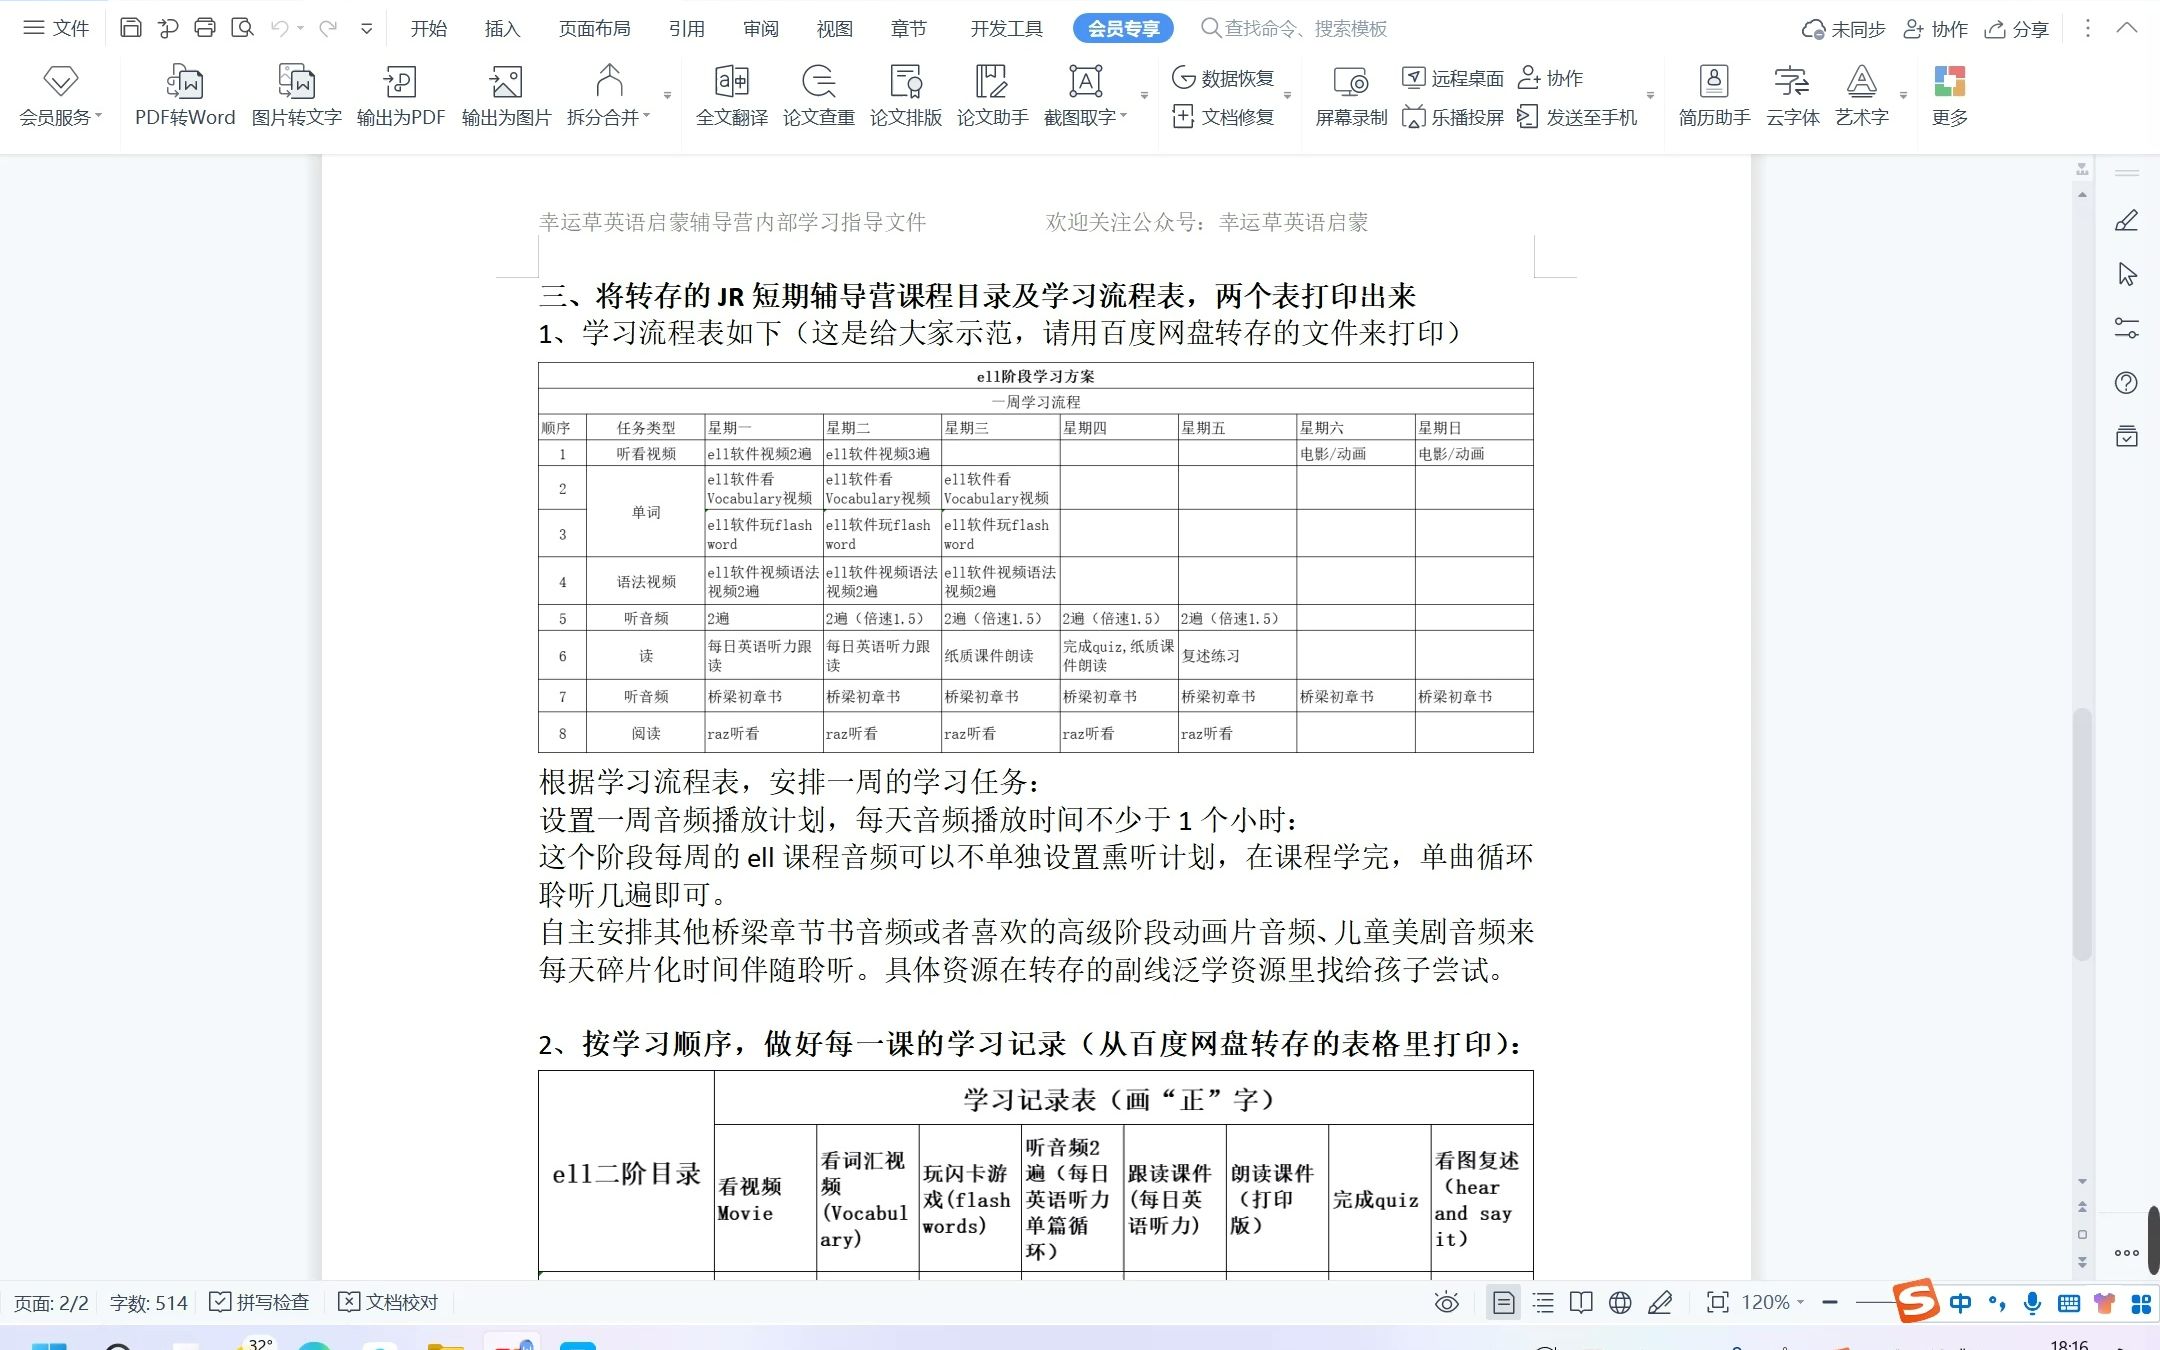
Task: Open 乐播投屏 casting
Action: 1452,117
